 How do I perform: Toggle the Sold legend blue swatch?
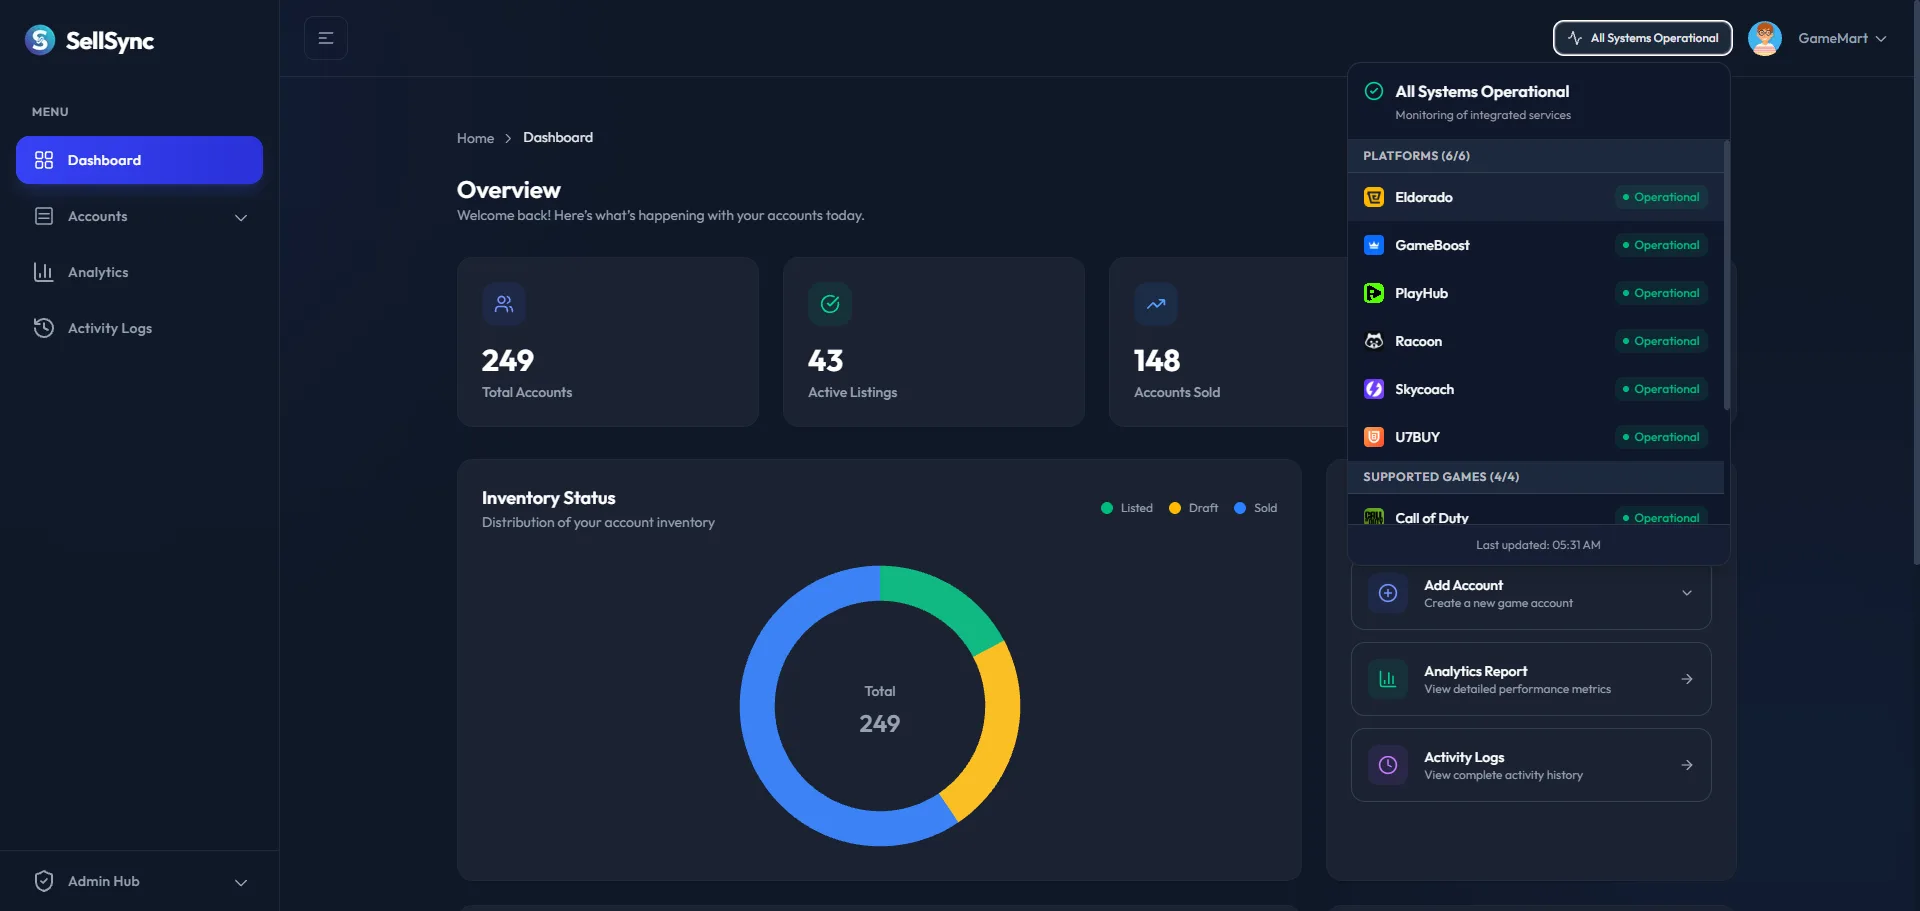pos(1240,508)
